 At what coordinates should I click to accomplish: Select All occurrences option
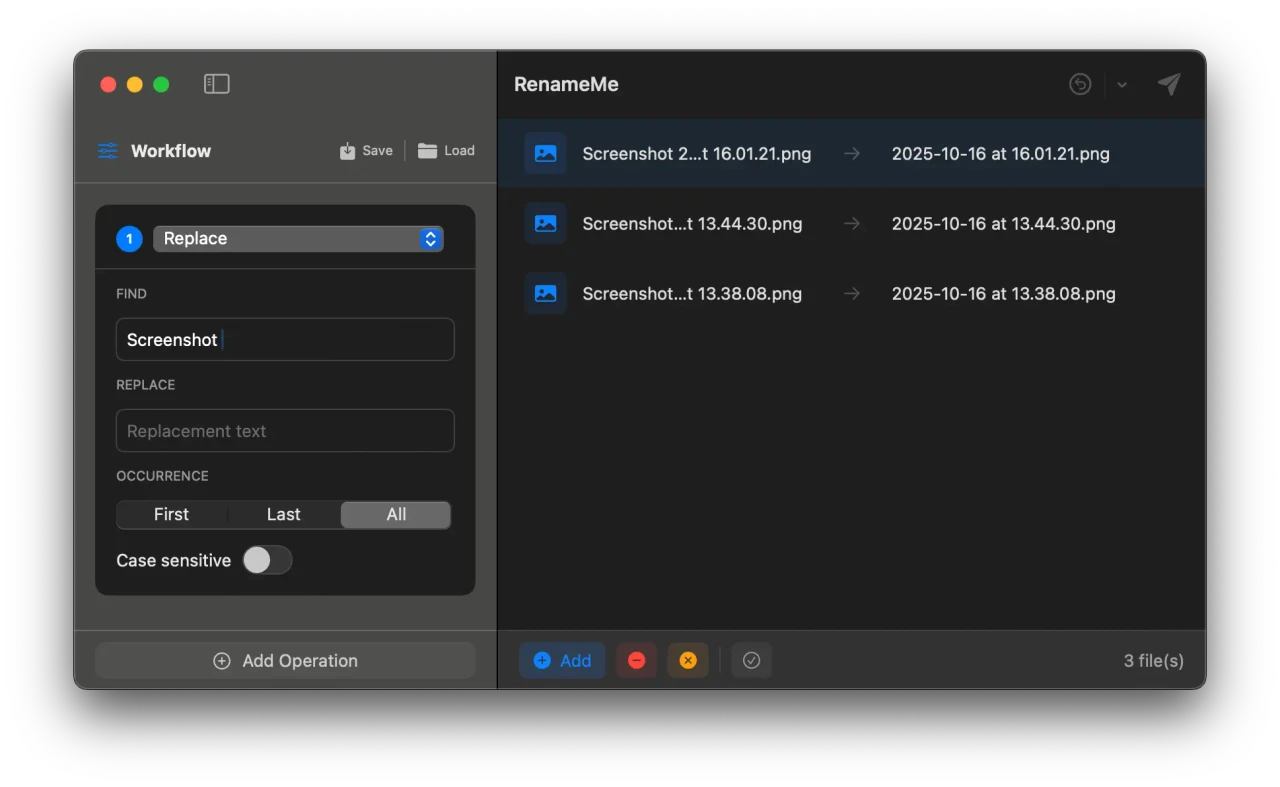point(396,514)
